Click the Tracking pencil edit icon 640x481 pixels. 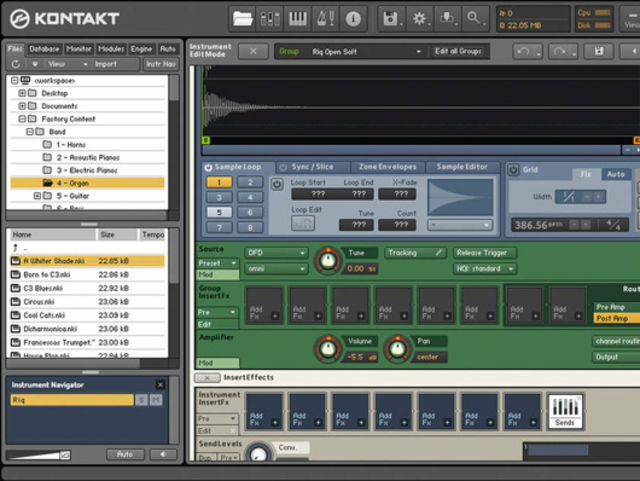(439, 253)
